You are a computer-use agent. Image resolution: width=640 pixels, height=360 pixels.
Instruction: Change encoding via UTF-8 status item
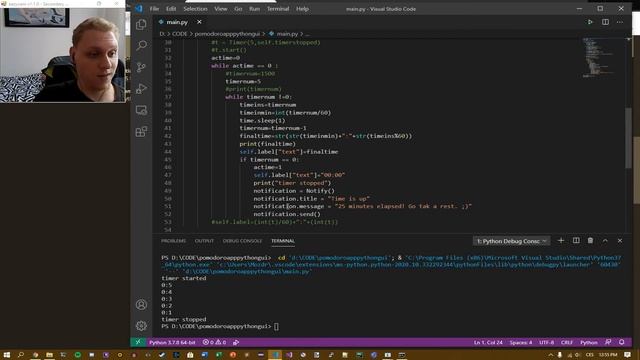click(547, 342)
